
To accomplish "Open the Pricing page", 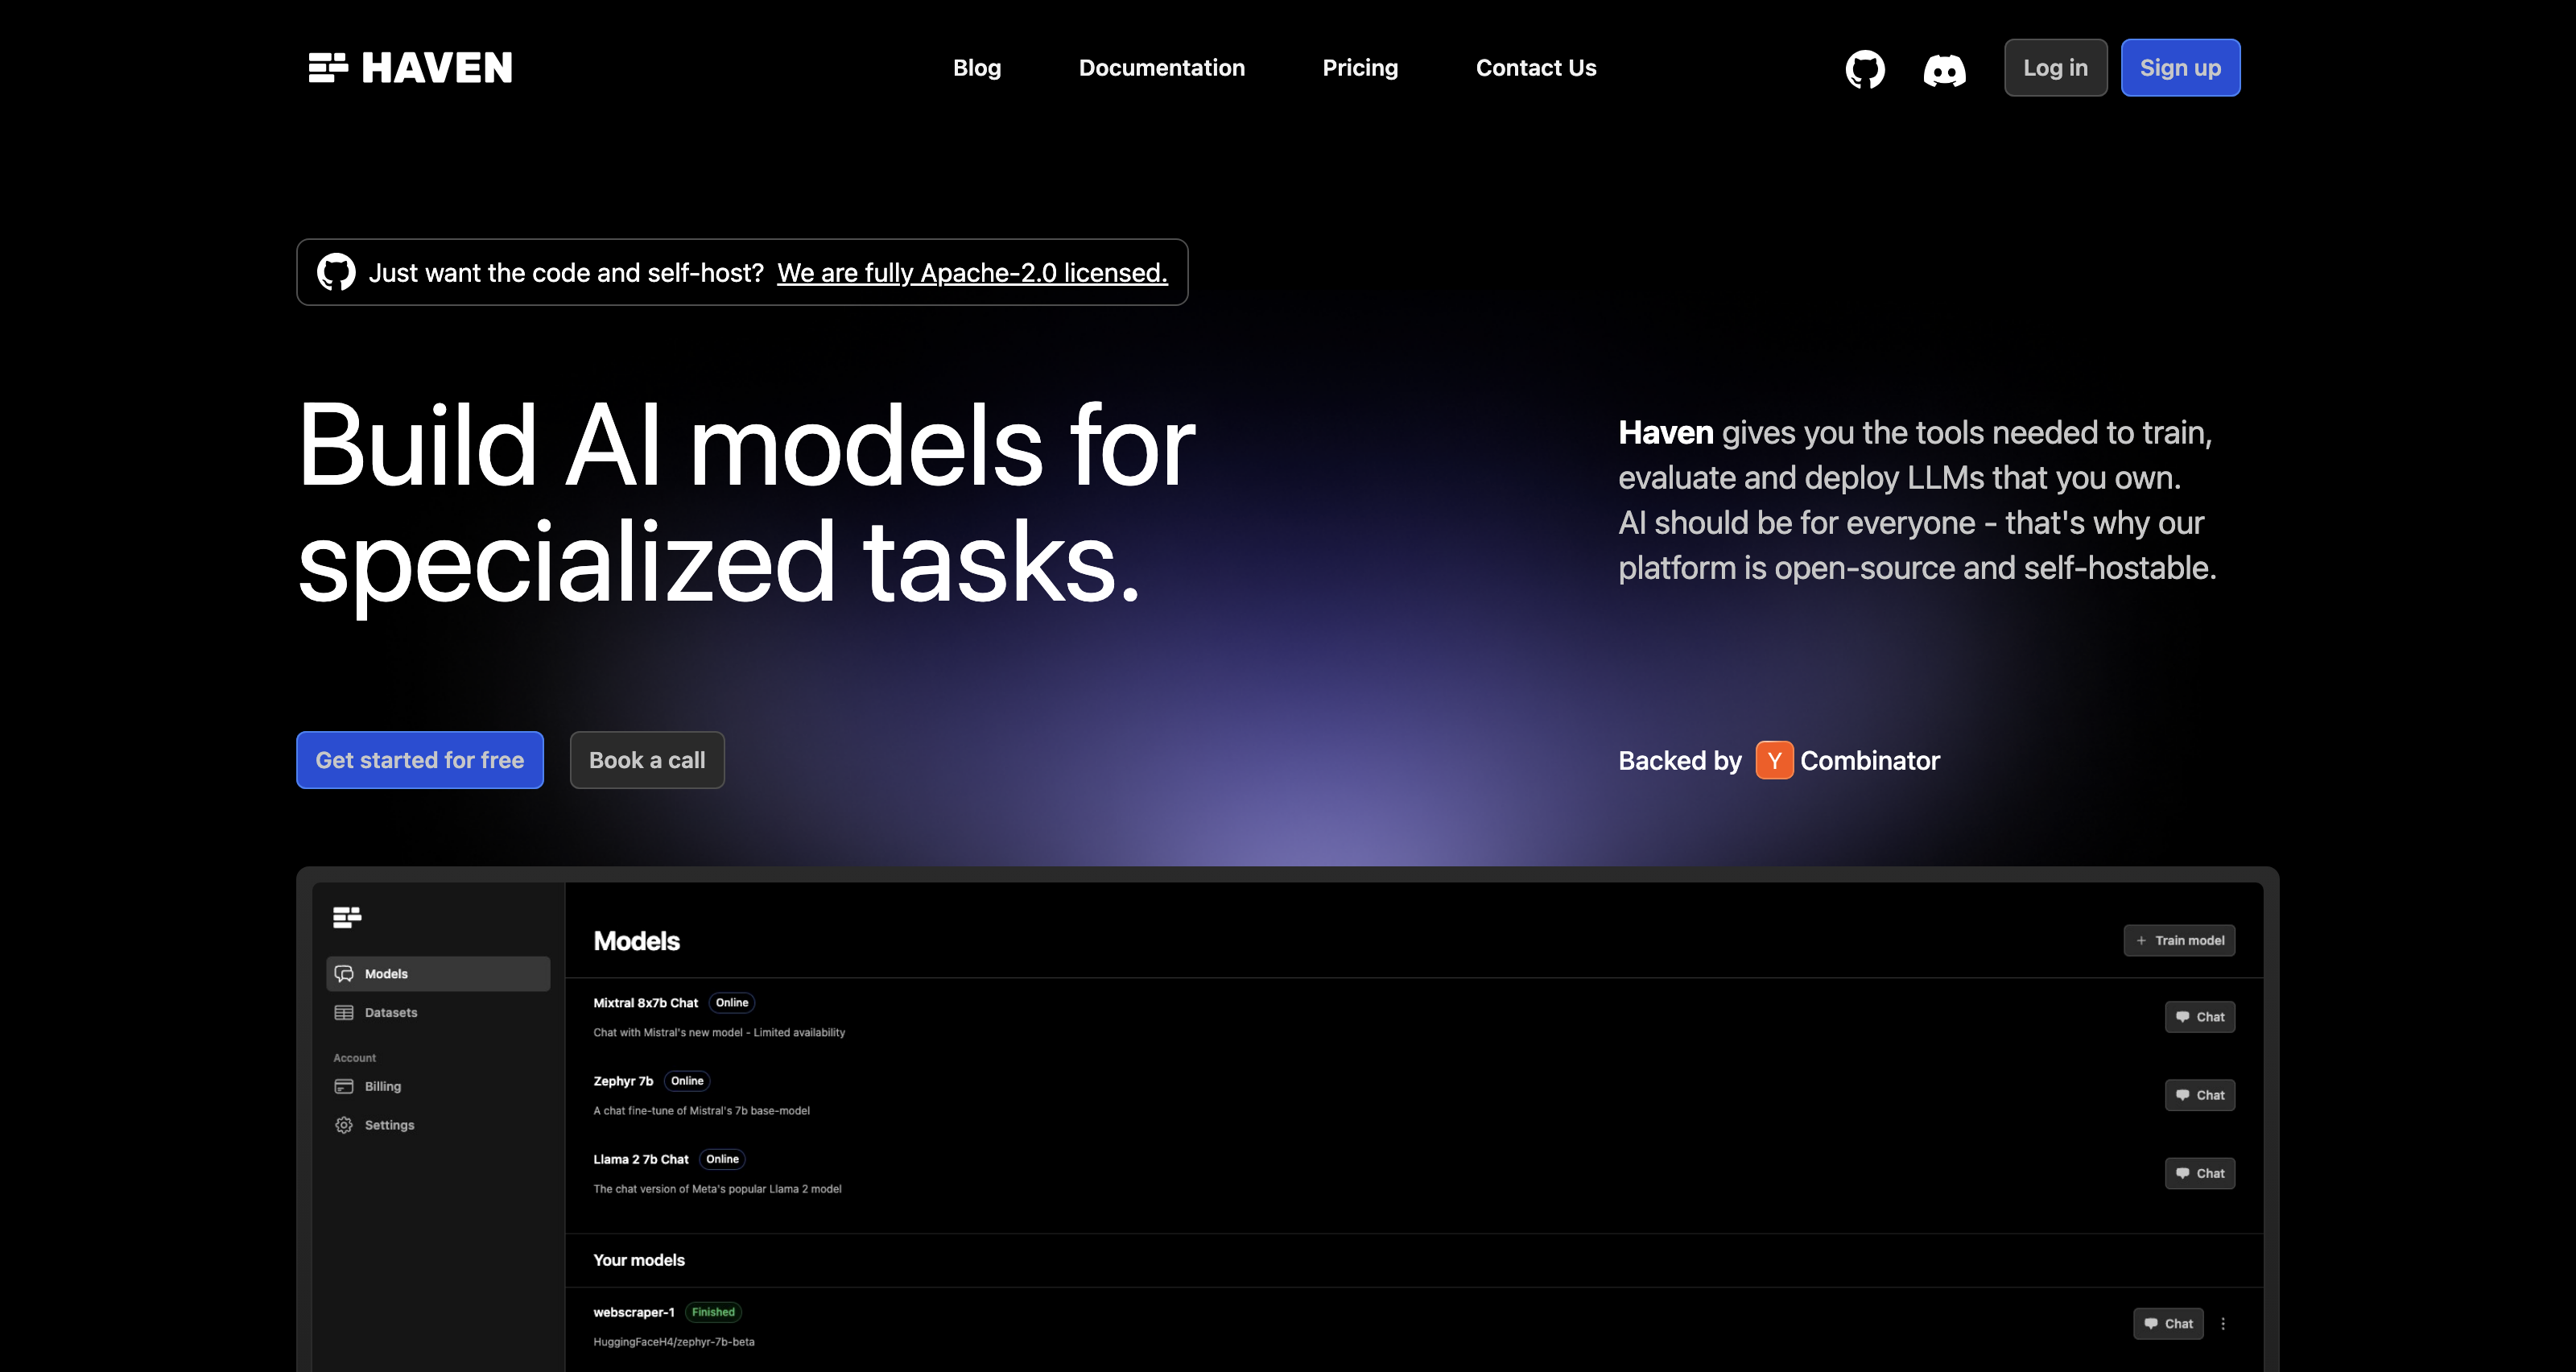I will pos(1360,68).
